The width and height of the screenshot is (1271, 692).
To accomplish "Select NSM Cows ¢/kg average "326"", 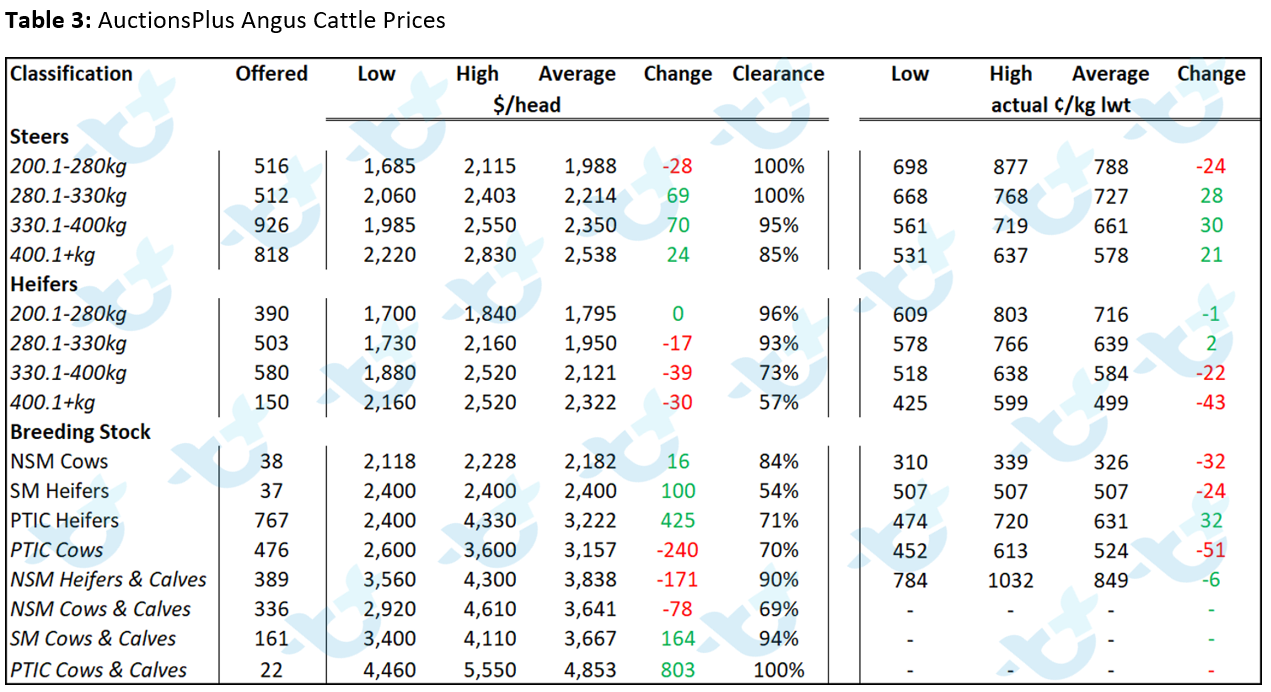I will coord(1110,462).
